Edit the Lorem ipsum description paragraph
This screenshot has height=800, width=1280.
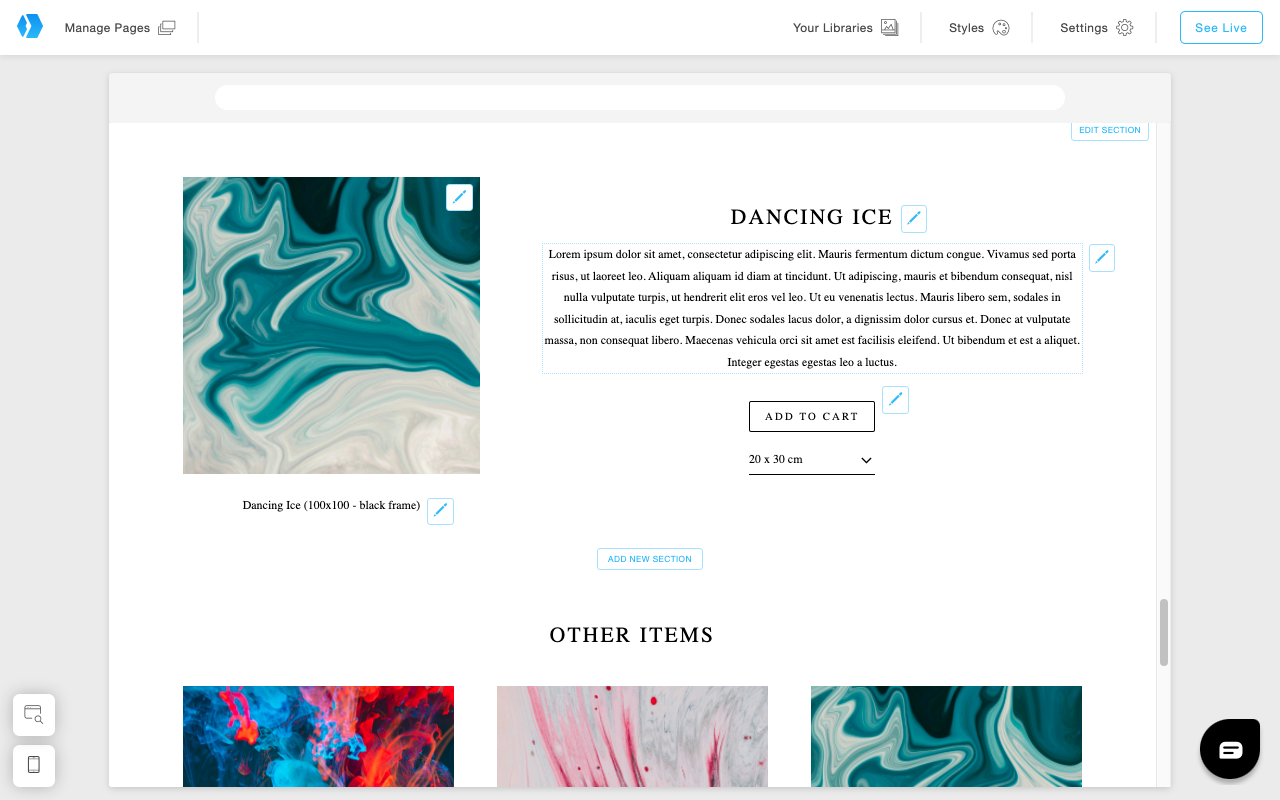pyautogui.click(x=1102, y=258)
